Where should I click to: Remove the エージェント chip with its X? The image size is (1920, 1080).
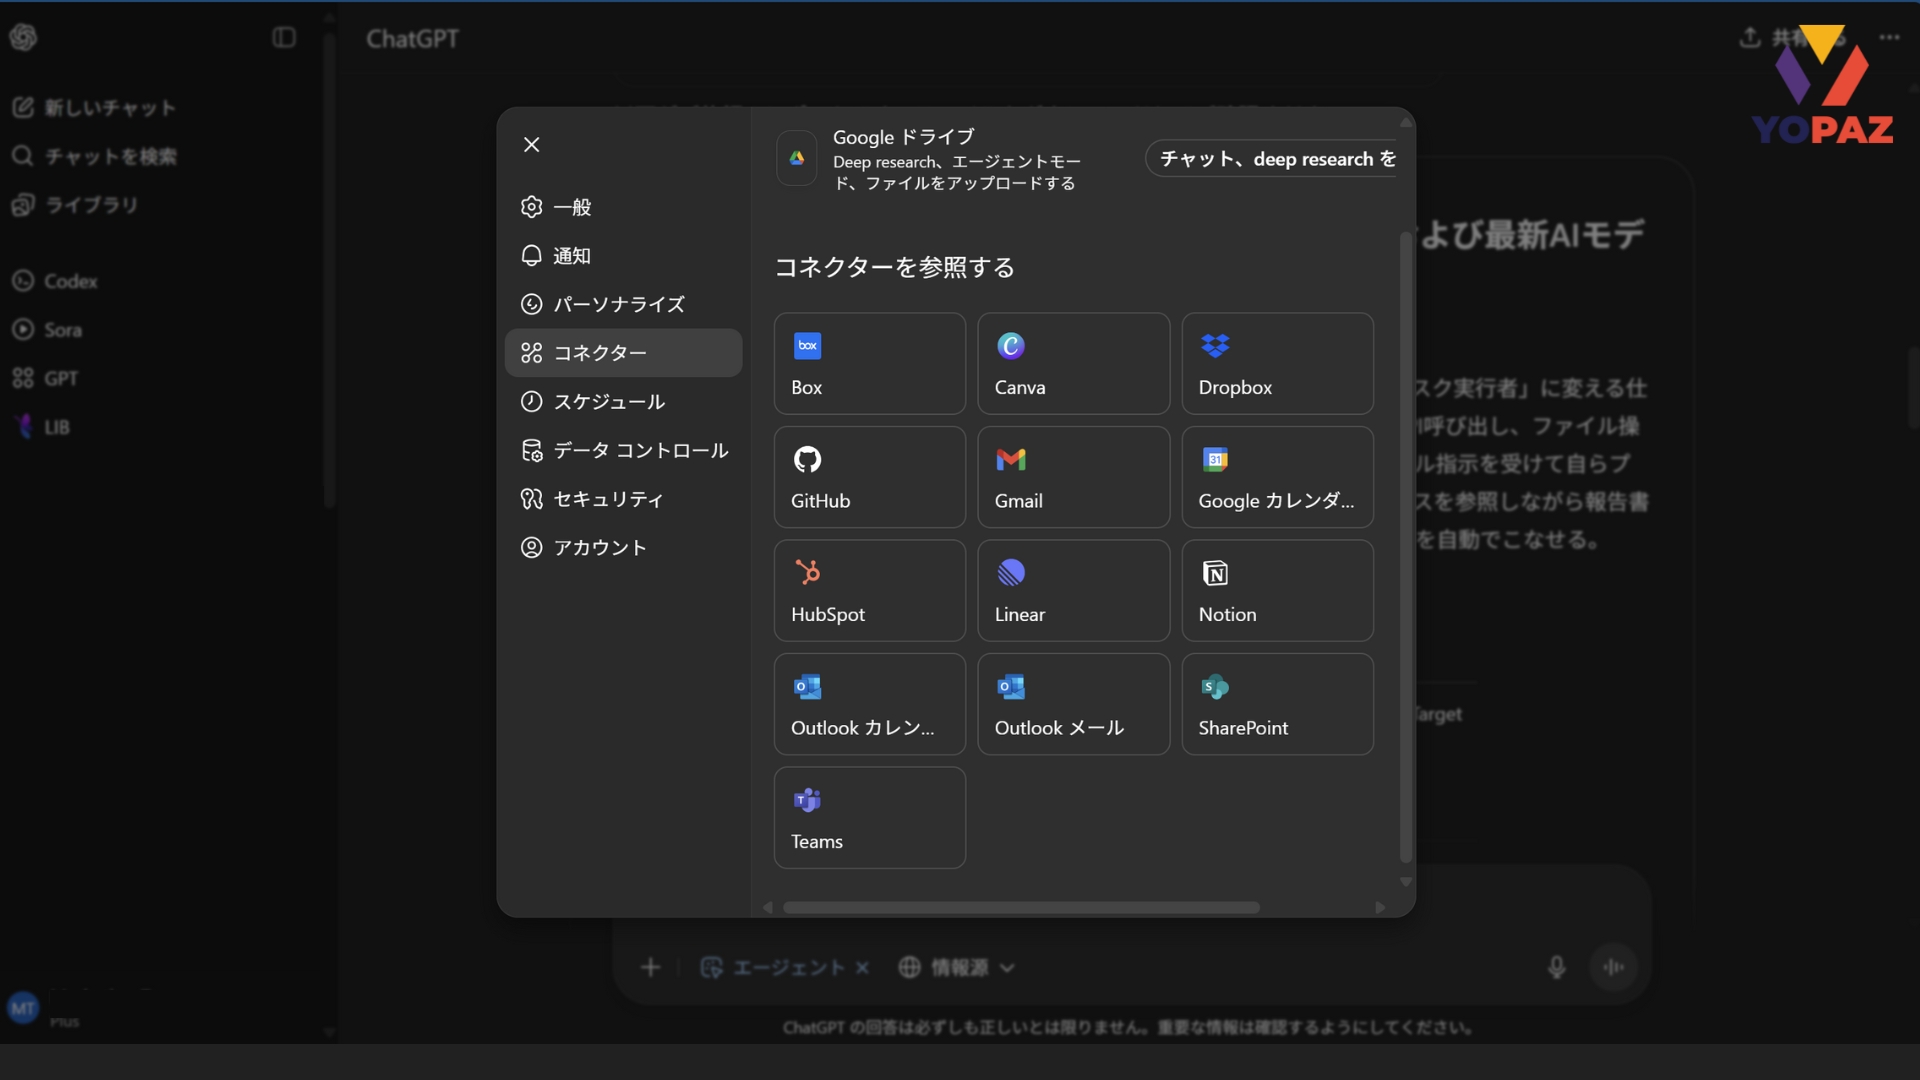point(862,968)
